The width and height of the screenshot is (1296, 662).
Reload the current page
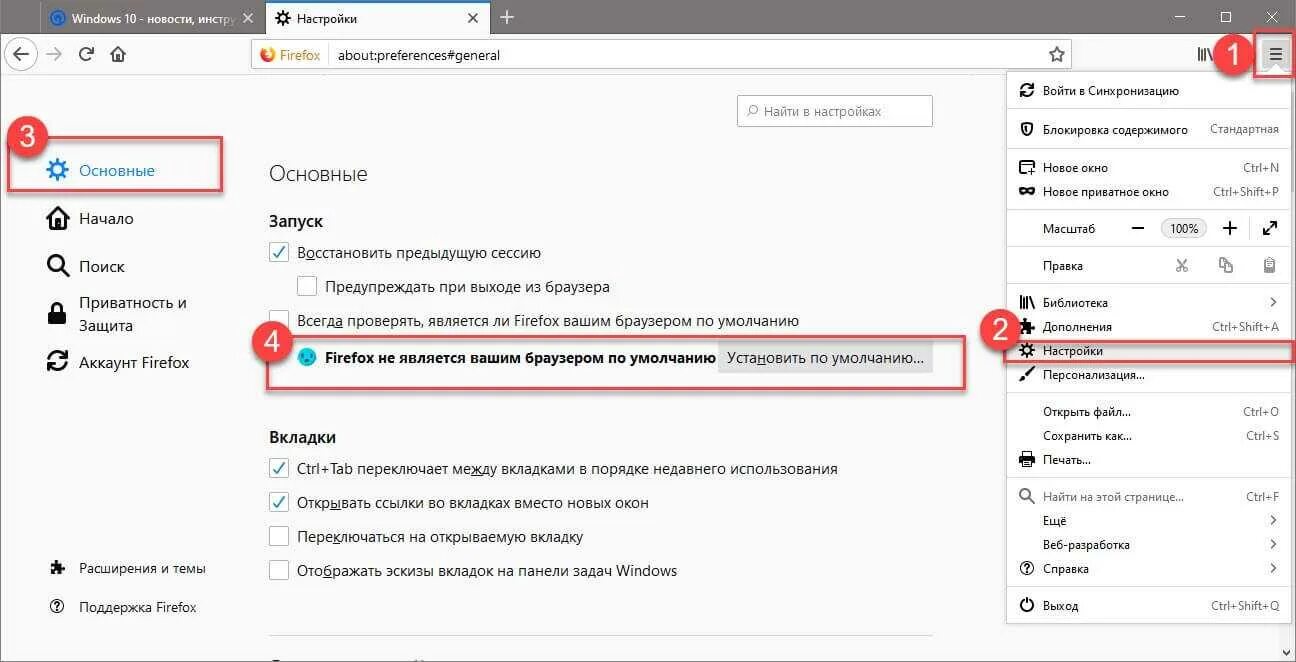pos(87,54)
